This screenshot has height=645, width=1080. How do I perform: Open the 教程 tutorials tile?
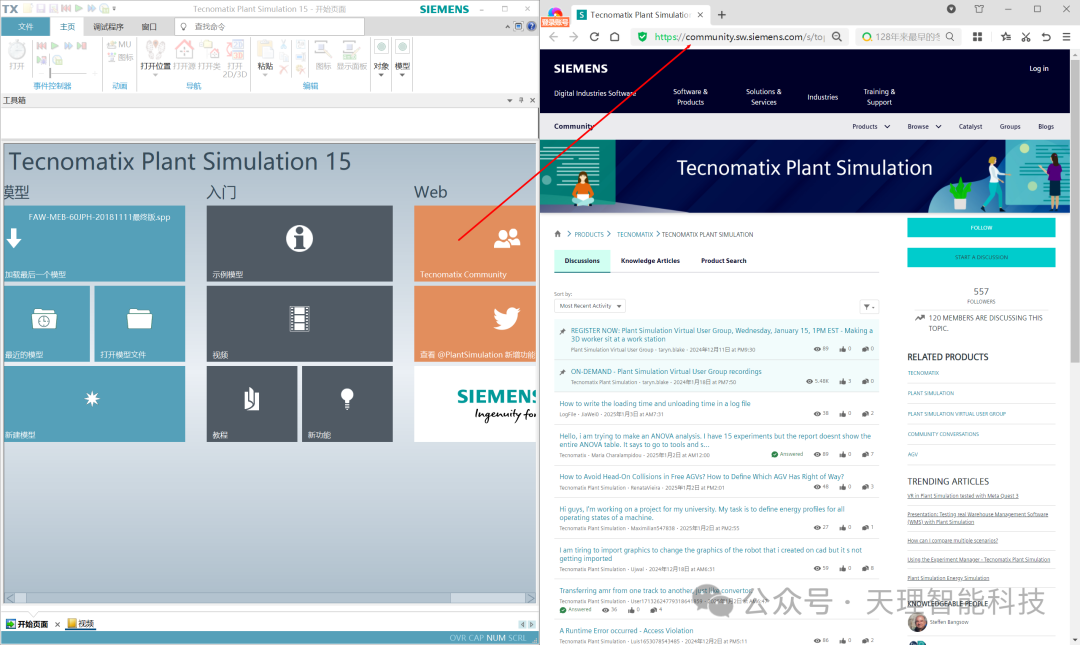point(252,404)
